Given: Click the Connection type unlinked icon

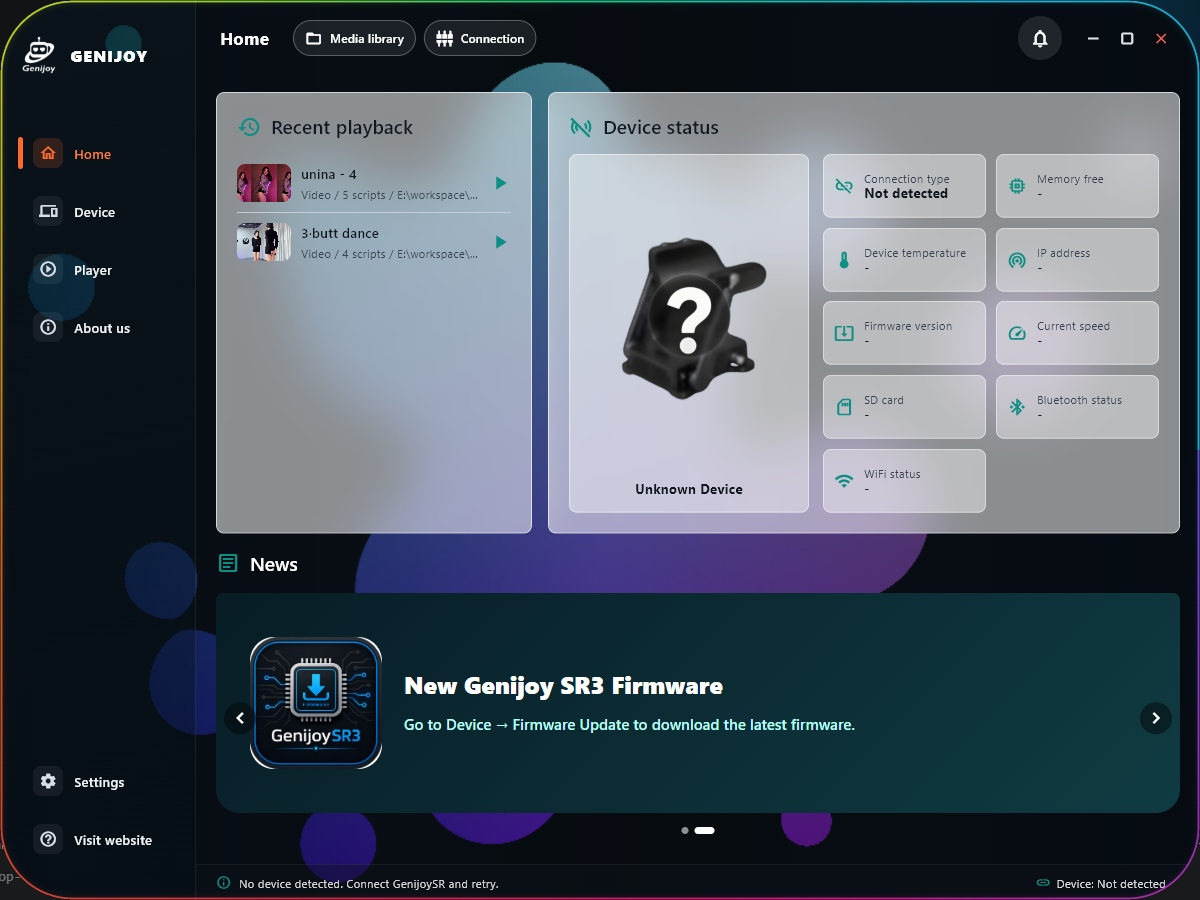Looking at the screenshot, I should tap(844, 186).
